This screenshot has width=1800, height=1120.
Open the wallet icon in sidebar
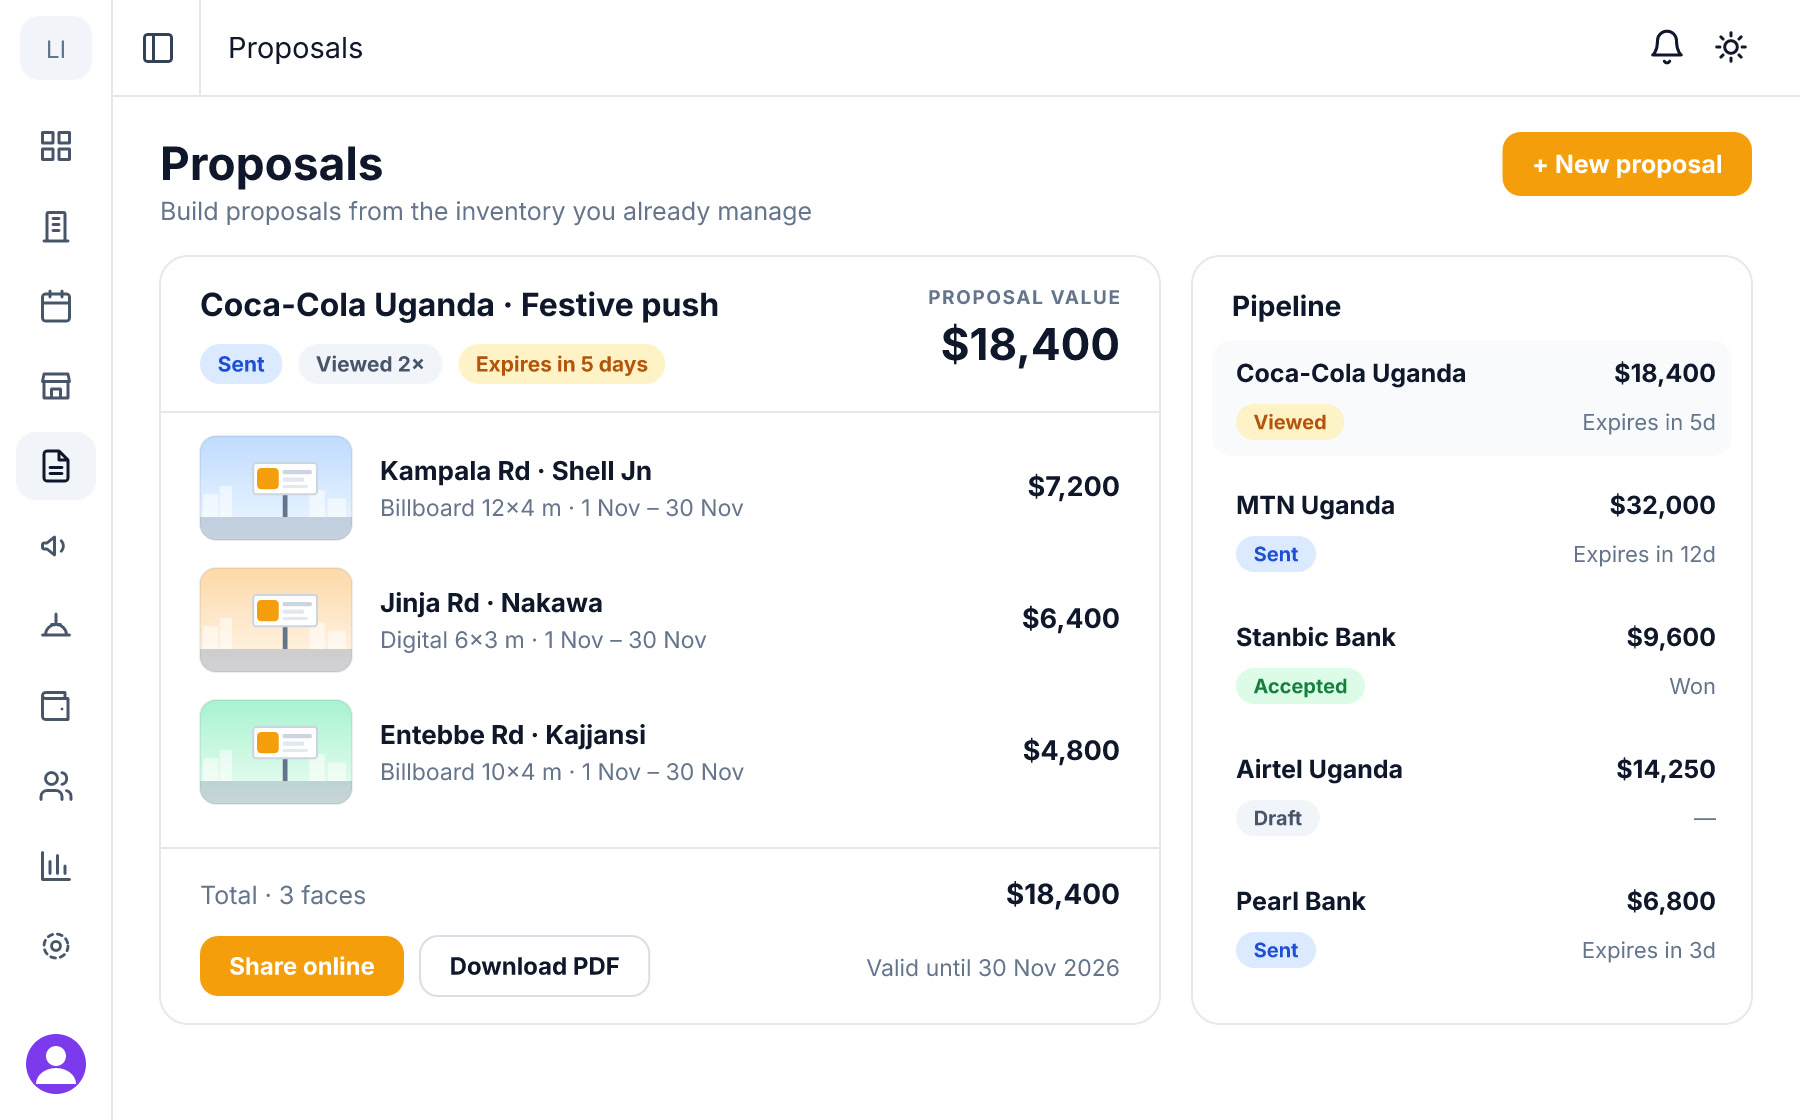pos(56,706)
